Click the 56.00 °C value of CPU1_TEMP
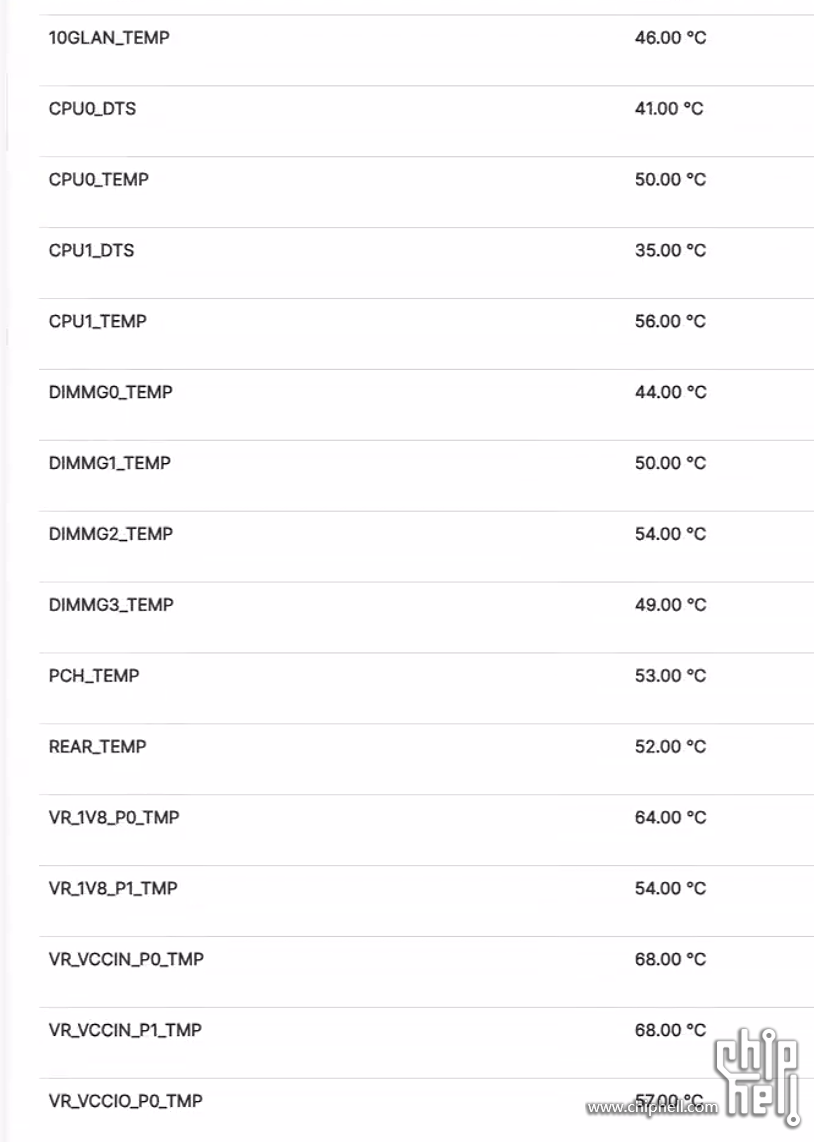Image resolution: width=814 pixels, height=1142 pixels. [x=671, y=321]
